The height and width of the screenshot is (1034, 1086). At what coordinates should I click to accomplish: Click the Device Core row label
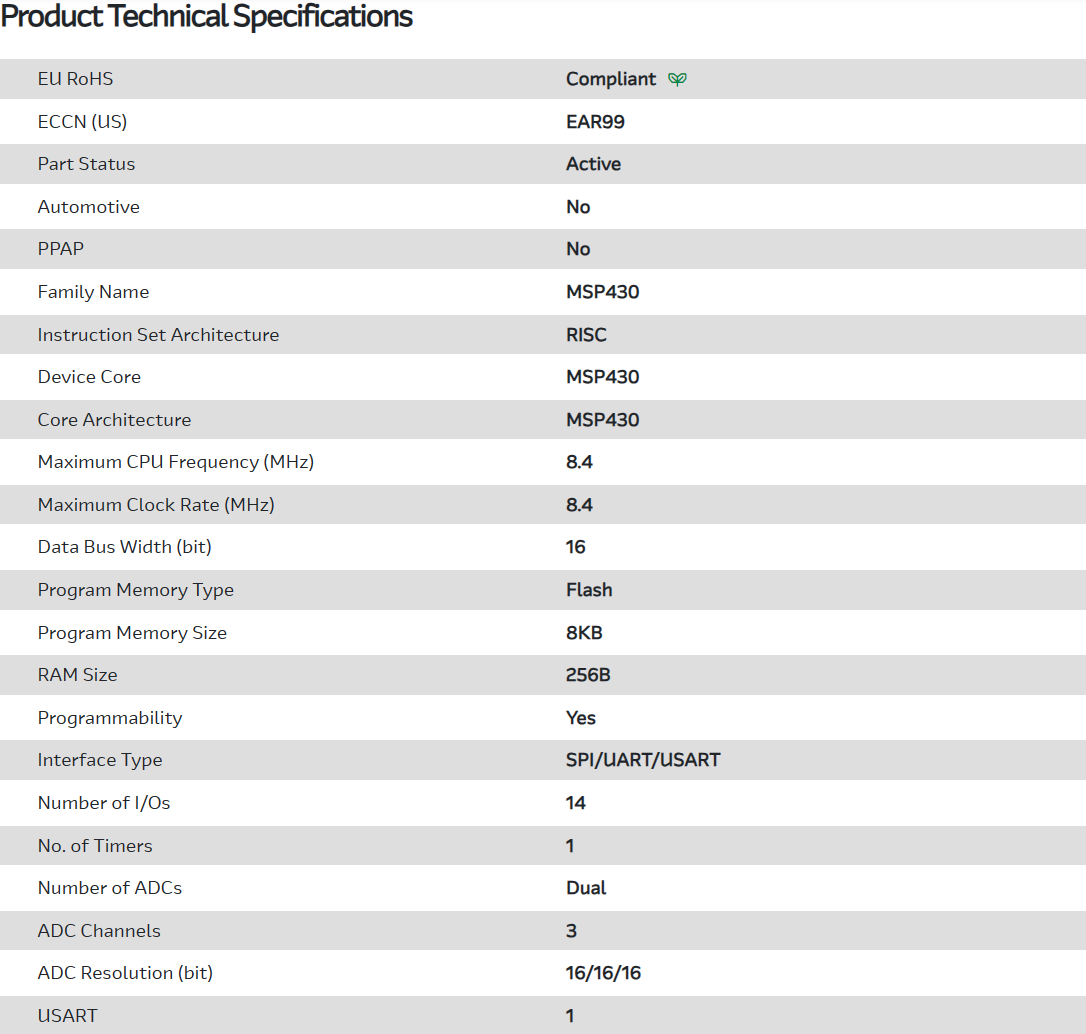coord(89,377)
